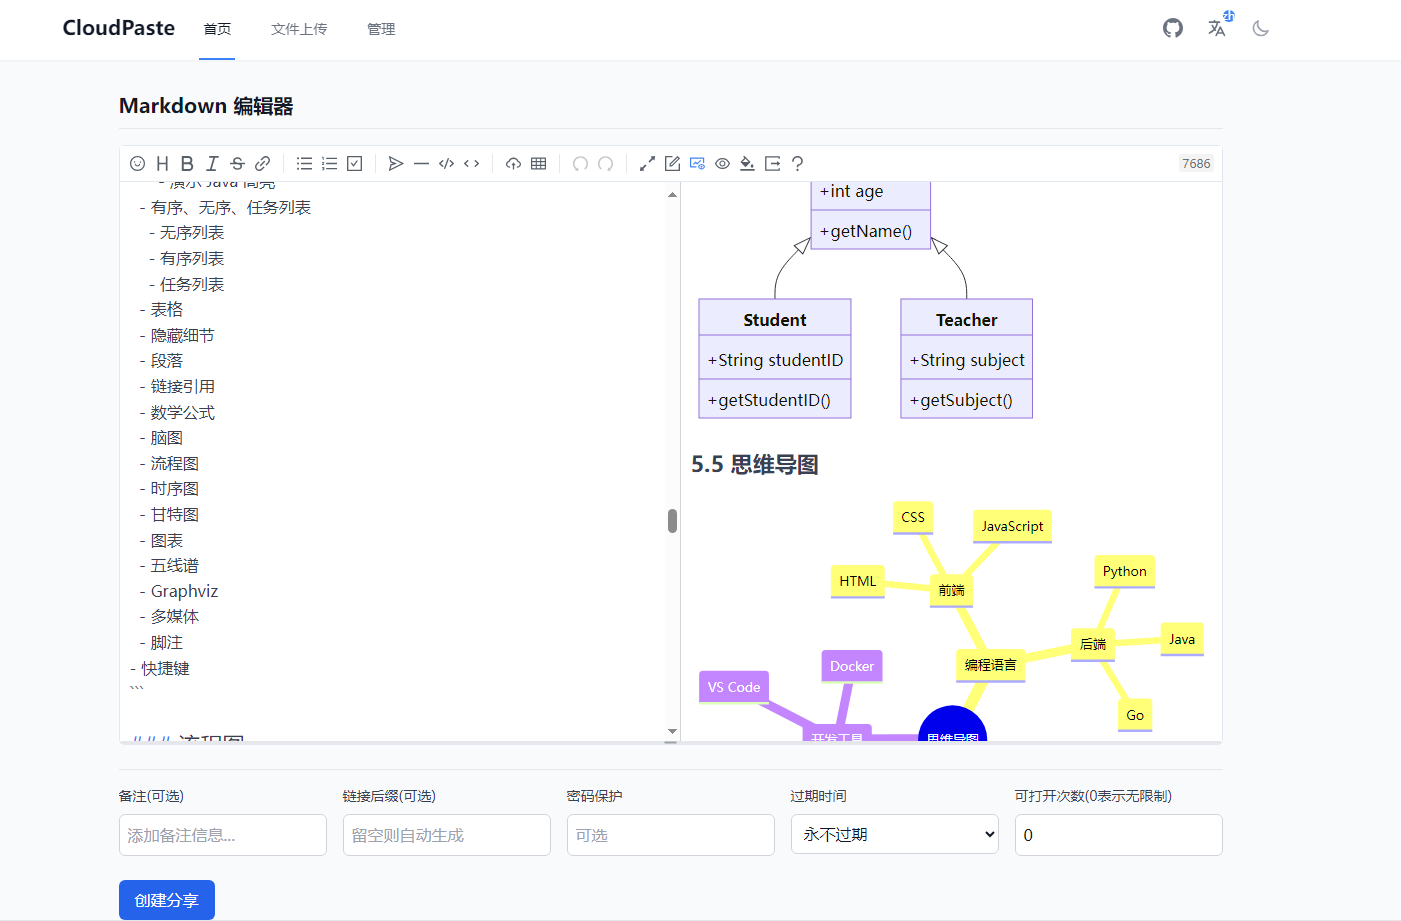Viewport: 1401px width, 921px height.
Task: Apply bold formatting in editor toolbar
Action: (187, 164)
